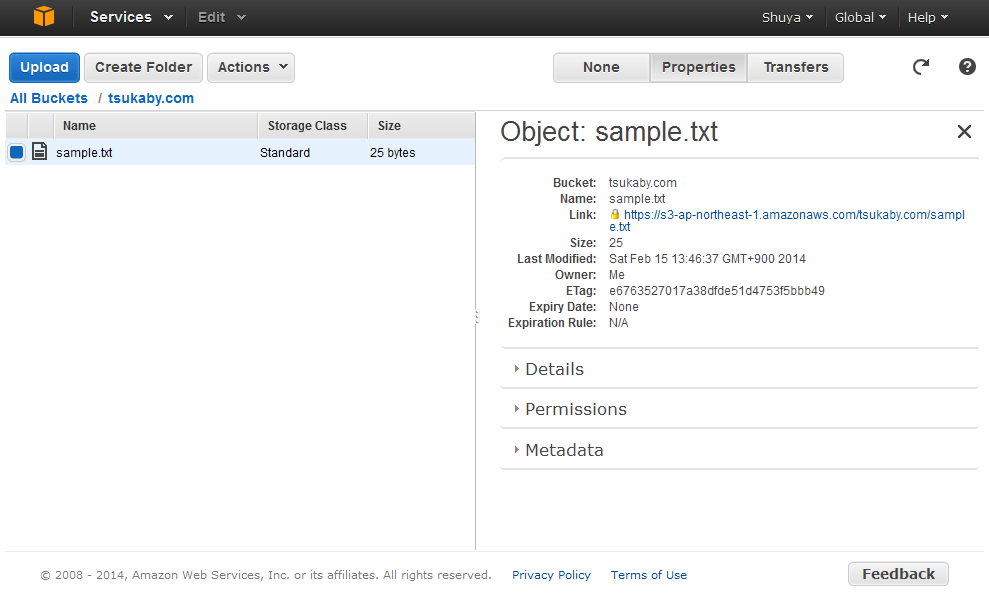Switch to the Transfers tab
This screenshot has width=989, height=603.
pos(796,67)
